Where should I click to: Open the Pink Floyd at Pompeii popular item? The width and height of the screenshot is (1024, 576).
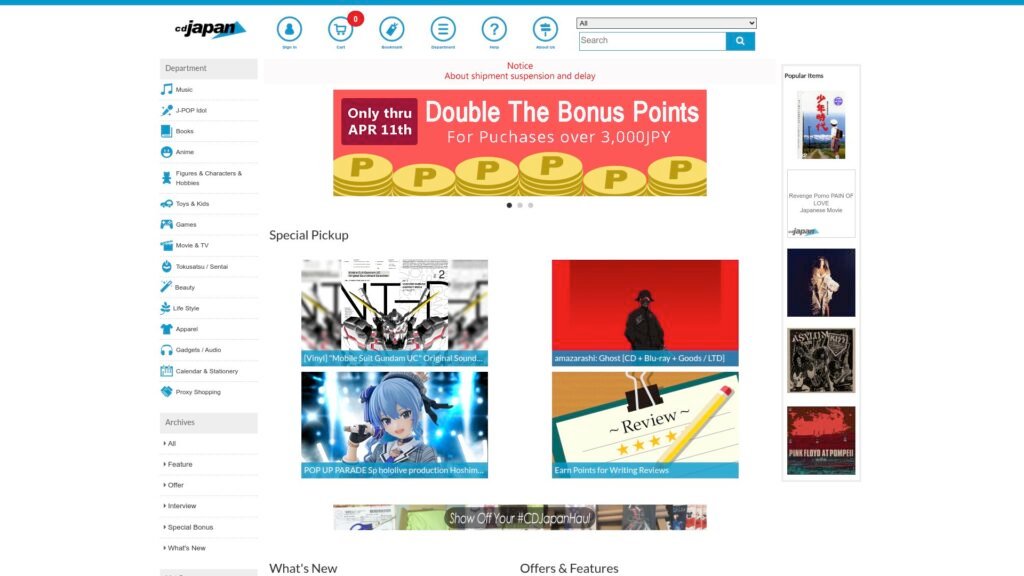(821, 440)
